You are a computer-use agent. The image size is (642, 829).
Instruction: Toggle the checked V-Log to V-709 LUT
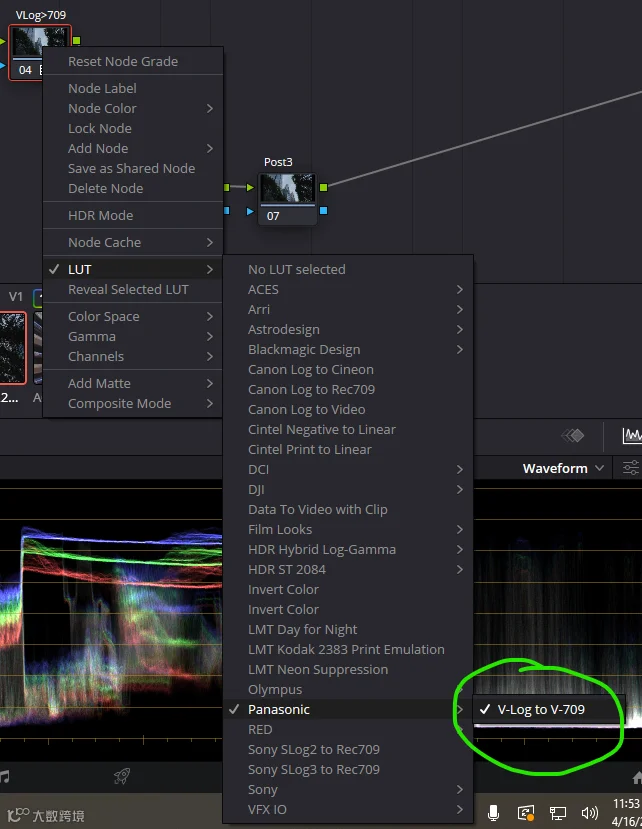pos(549,710)
